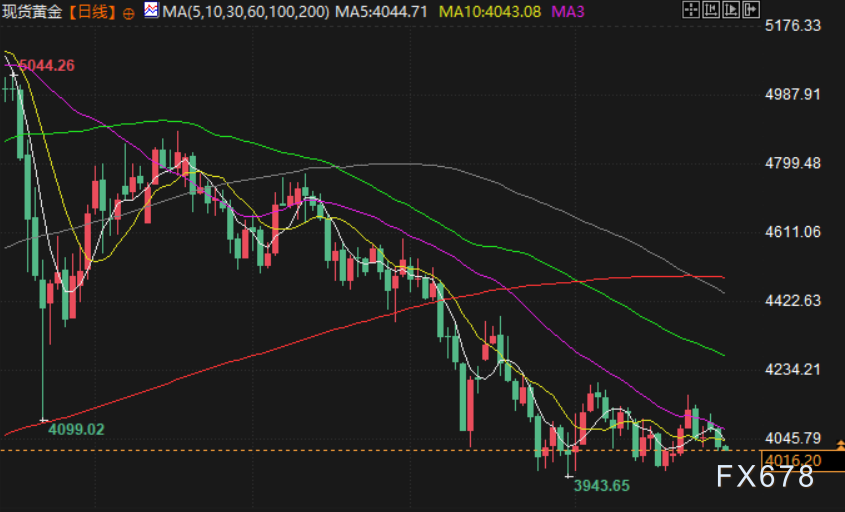Click the orange circled-plus icon beside 日线
The width and height of the screenshot is (845, 512).
(x=128, y=13)
